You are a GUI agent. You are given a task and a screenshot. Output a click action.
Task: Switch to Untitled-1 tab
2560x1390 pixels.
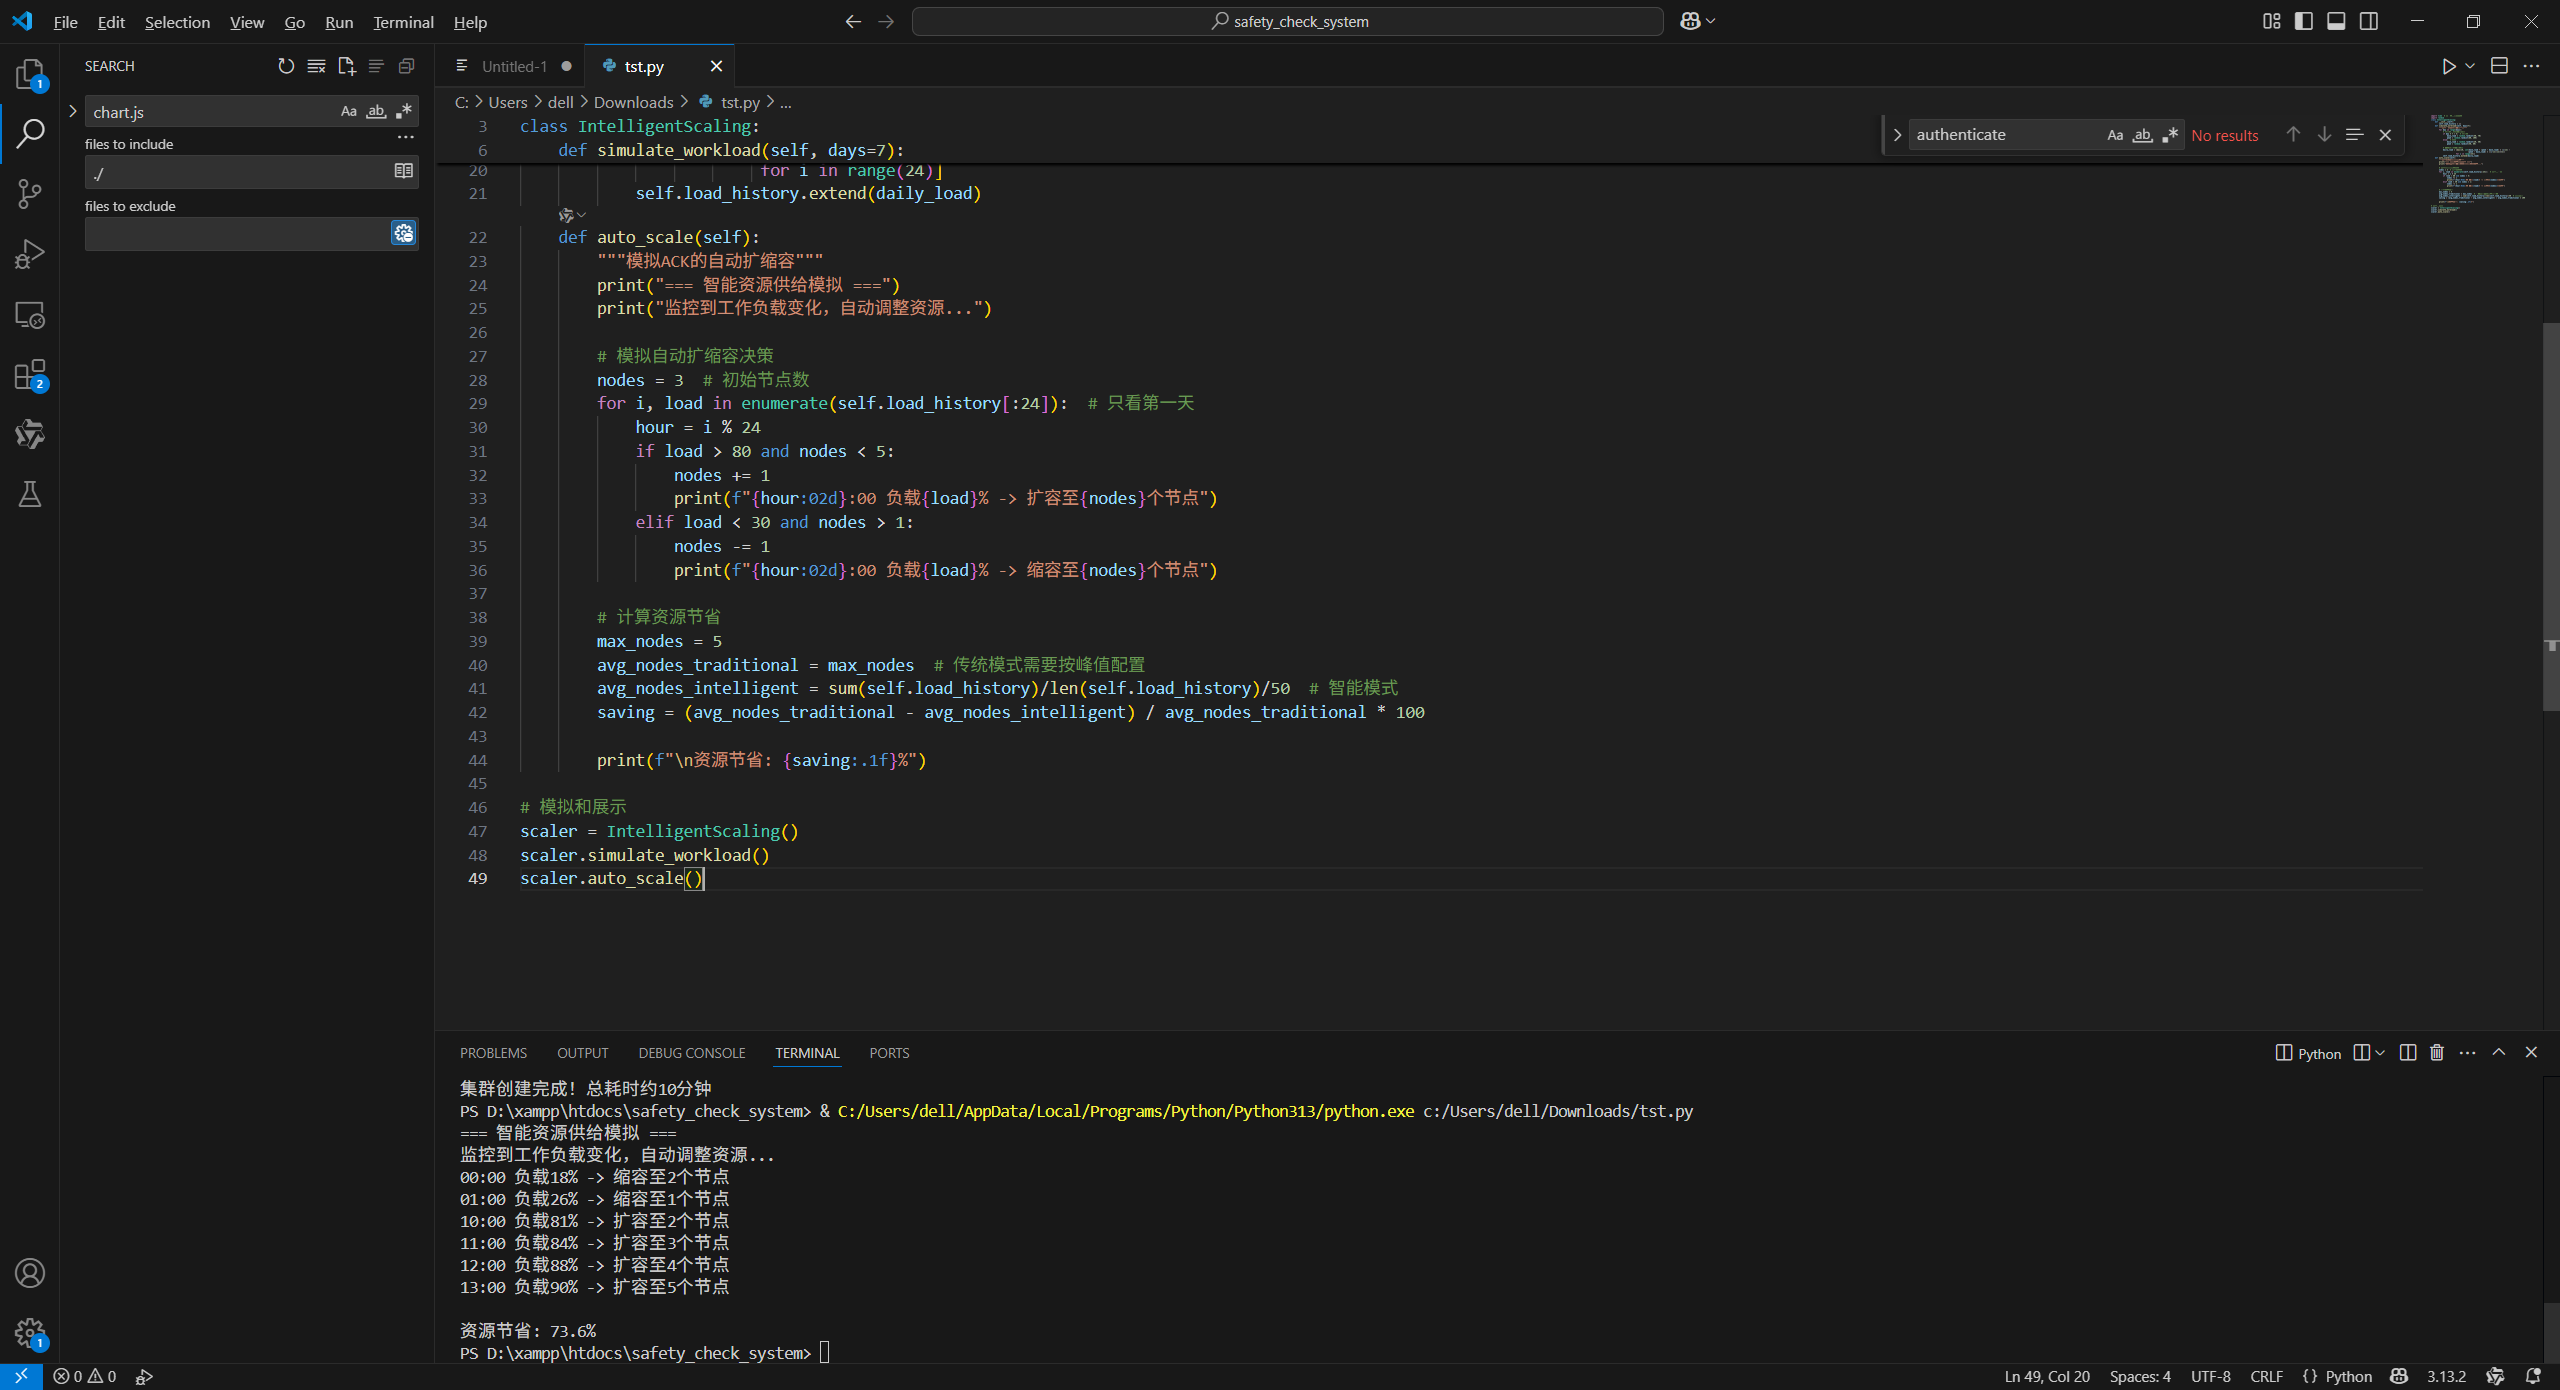click(x=514, y=66)
